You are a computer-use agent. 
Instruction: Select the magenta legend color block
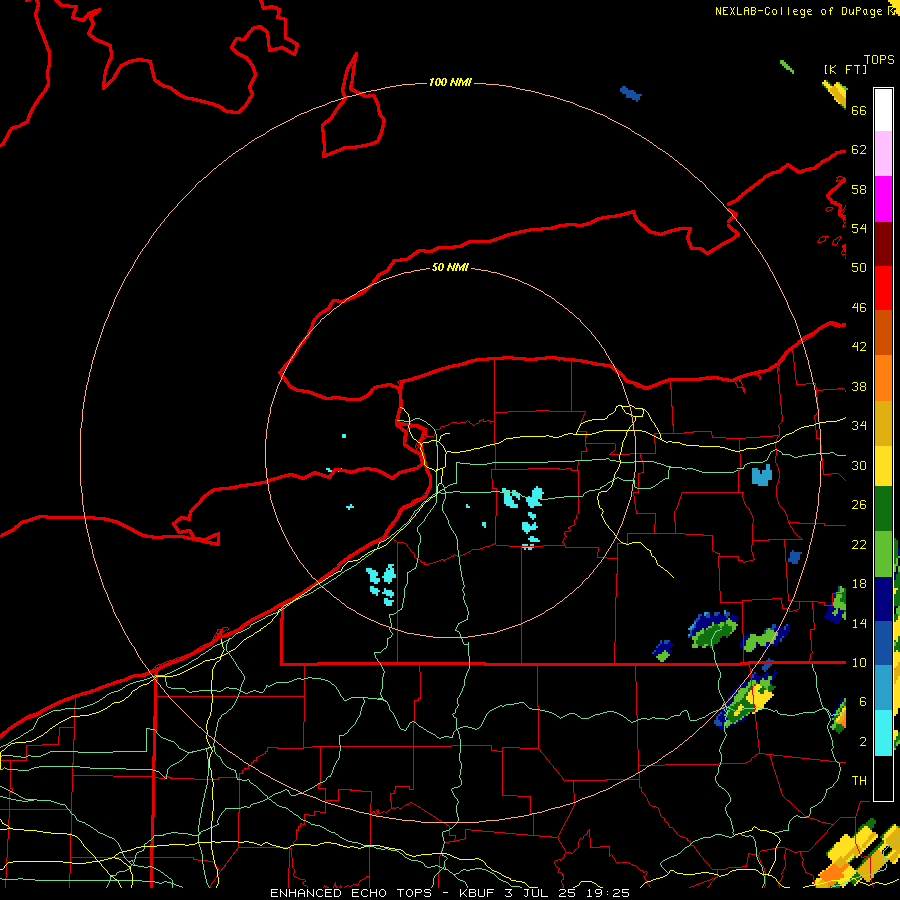[x=883, y=199]
